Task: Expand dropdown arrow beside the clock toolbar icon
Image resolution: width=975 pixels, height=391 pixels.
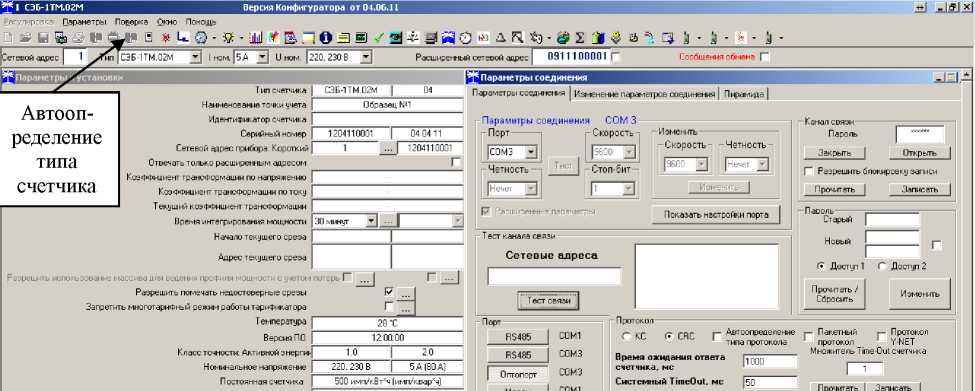Action: coord(214,37)
